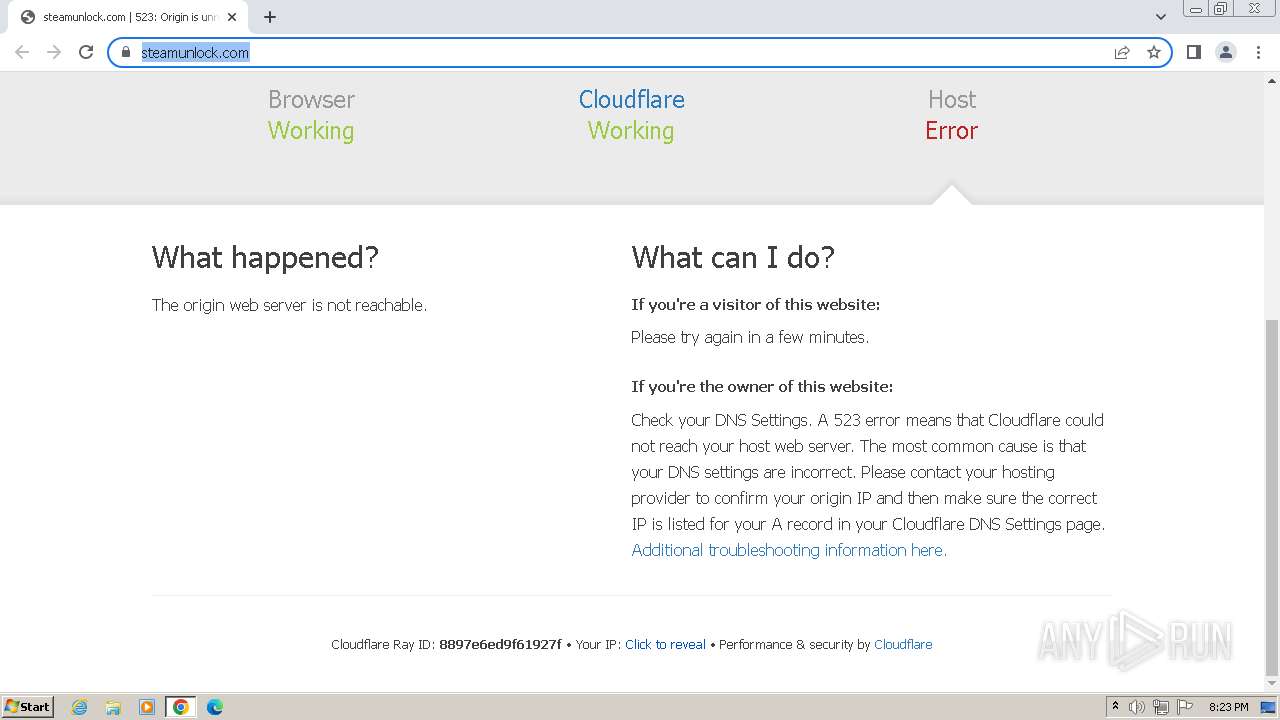View site information via the lock icon

(x=126, y=52)
